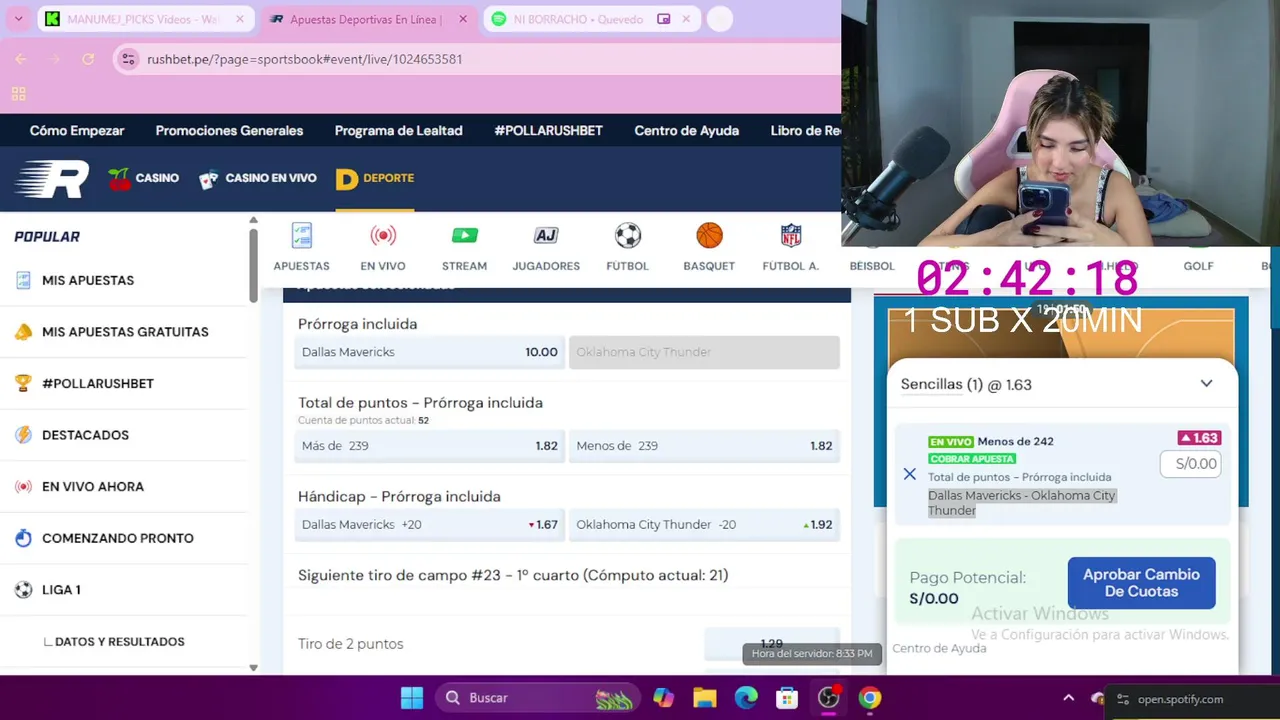
Task: Open the browser tab search dropdown
Action: [x=18, y=19]
